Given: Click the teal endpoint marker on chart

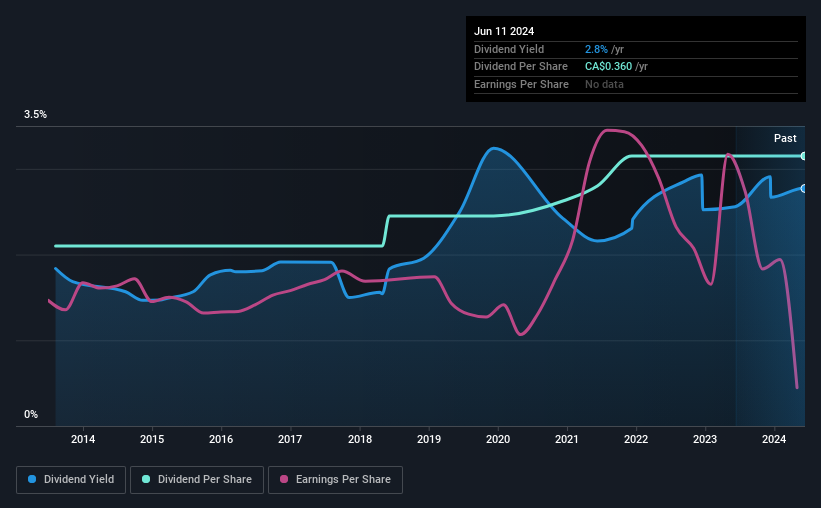Looking at the screenshot, I should click(804, 156).
